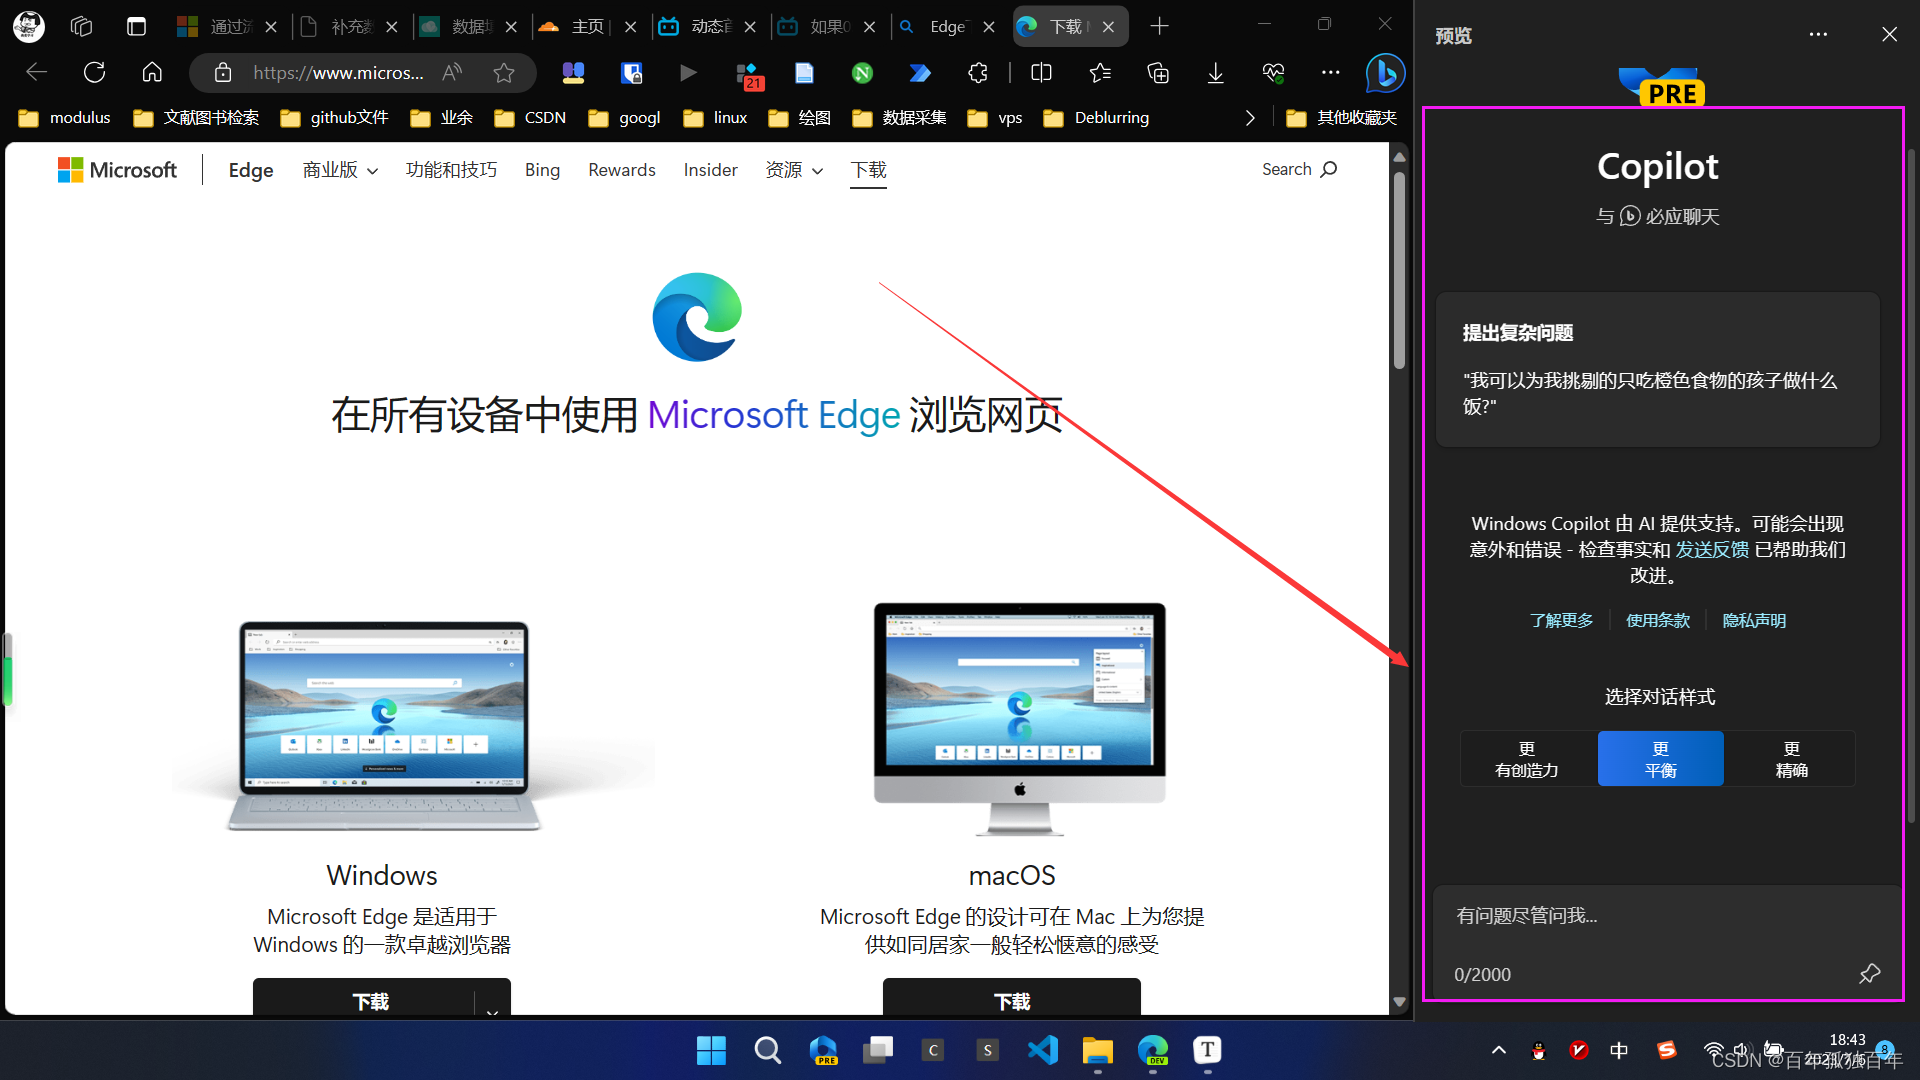
Task: Open workspaces icon in title bar
Action: tap(82, 26)
